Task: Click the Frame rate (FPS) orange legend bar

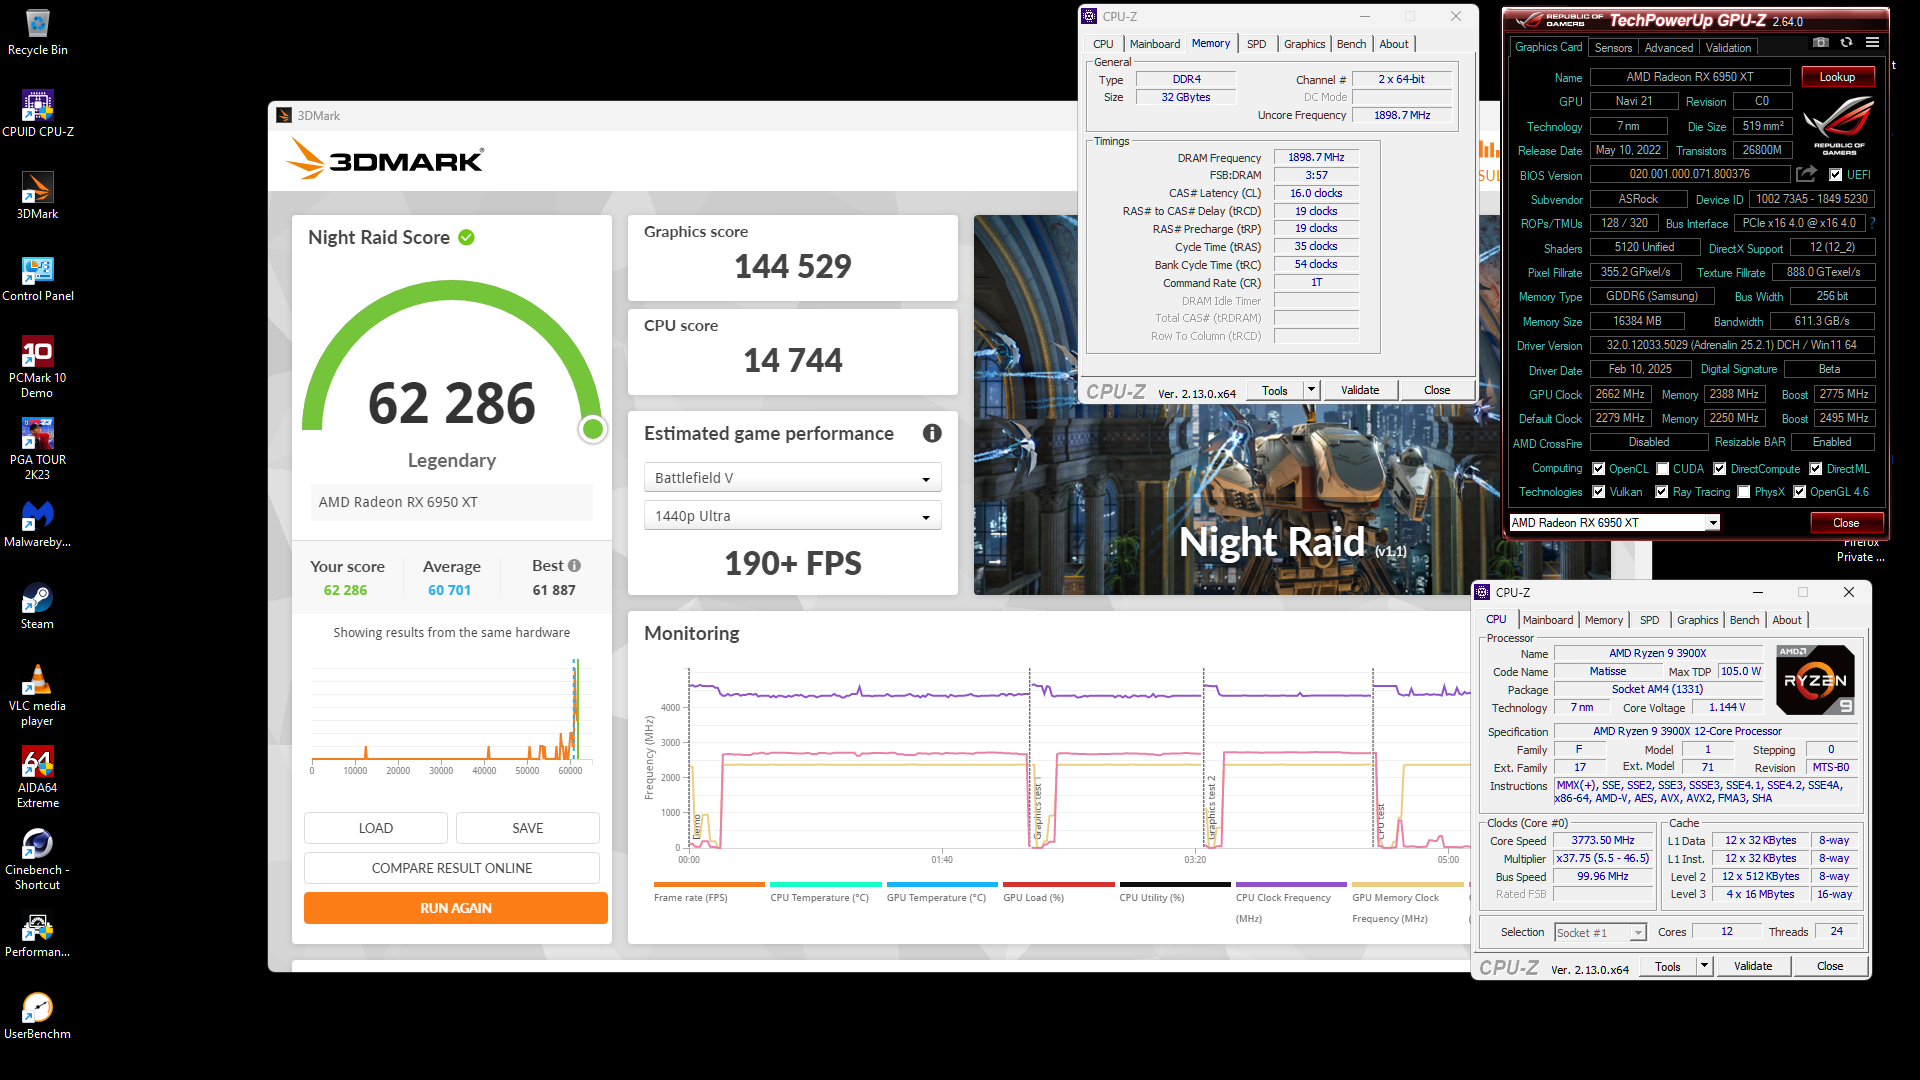Action: [x=709, y=885]
